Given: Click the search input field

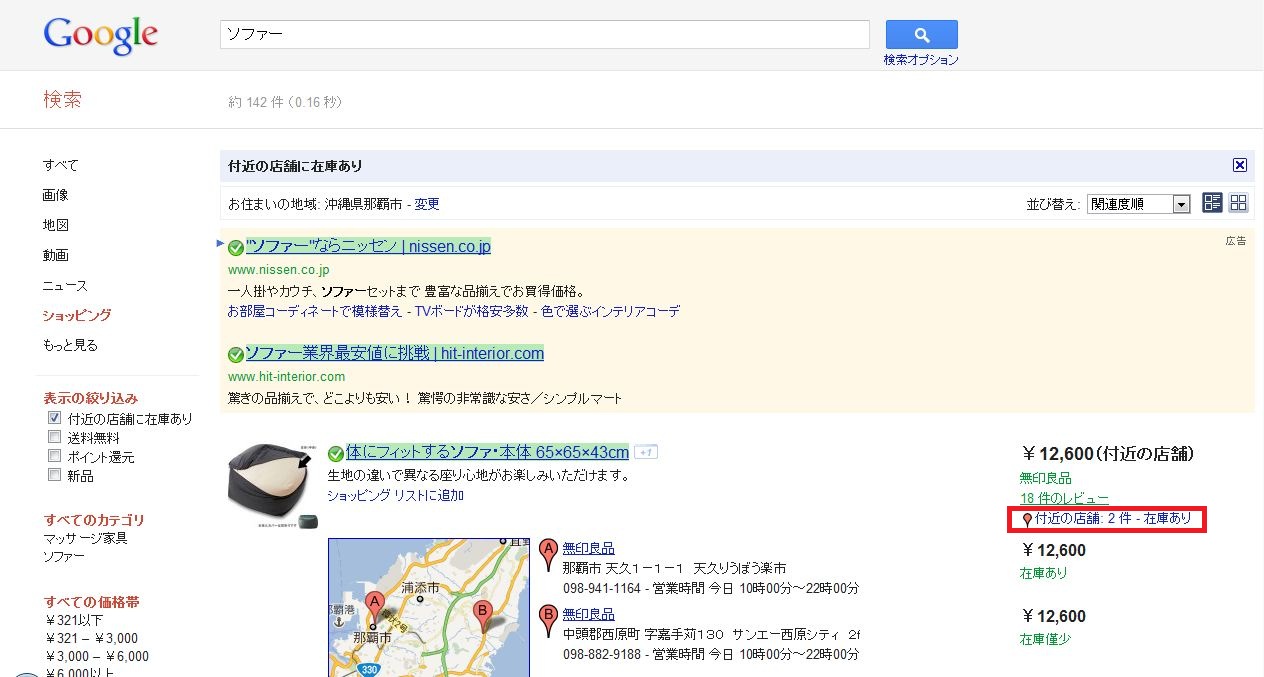Looking at the screenshot, I should point(545,34).
